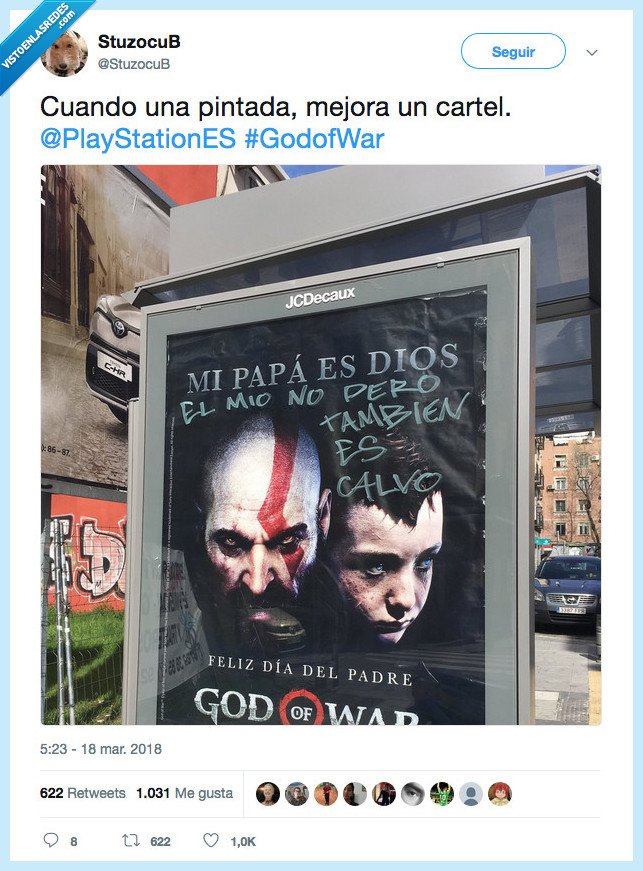This screenshot has height=871, width=643.
Task: View the 622 Retweets list
Action: [83, 793]
